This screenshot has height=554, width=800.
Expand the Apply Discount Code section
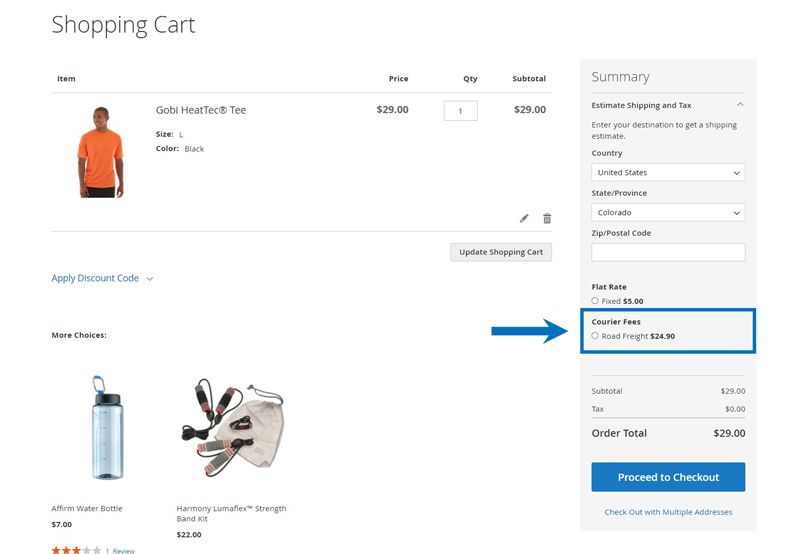click(x=102, y=278)
